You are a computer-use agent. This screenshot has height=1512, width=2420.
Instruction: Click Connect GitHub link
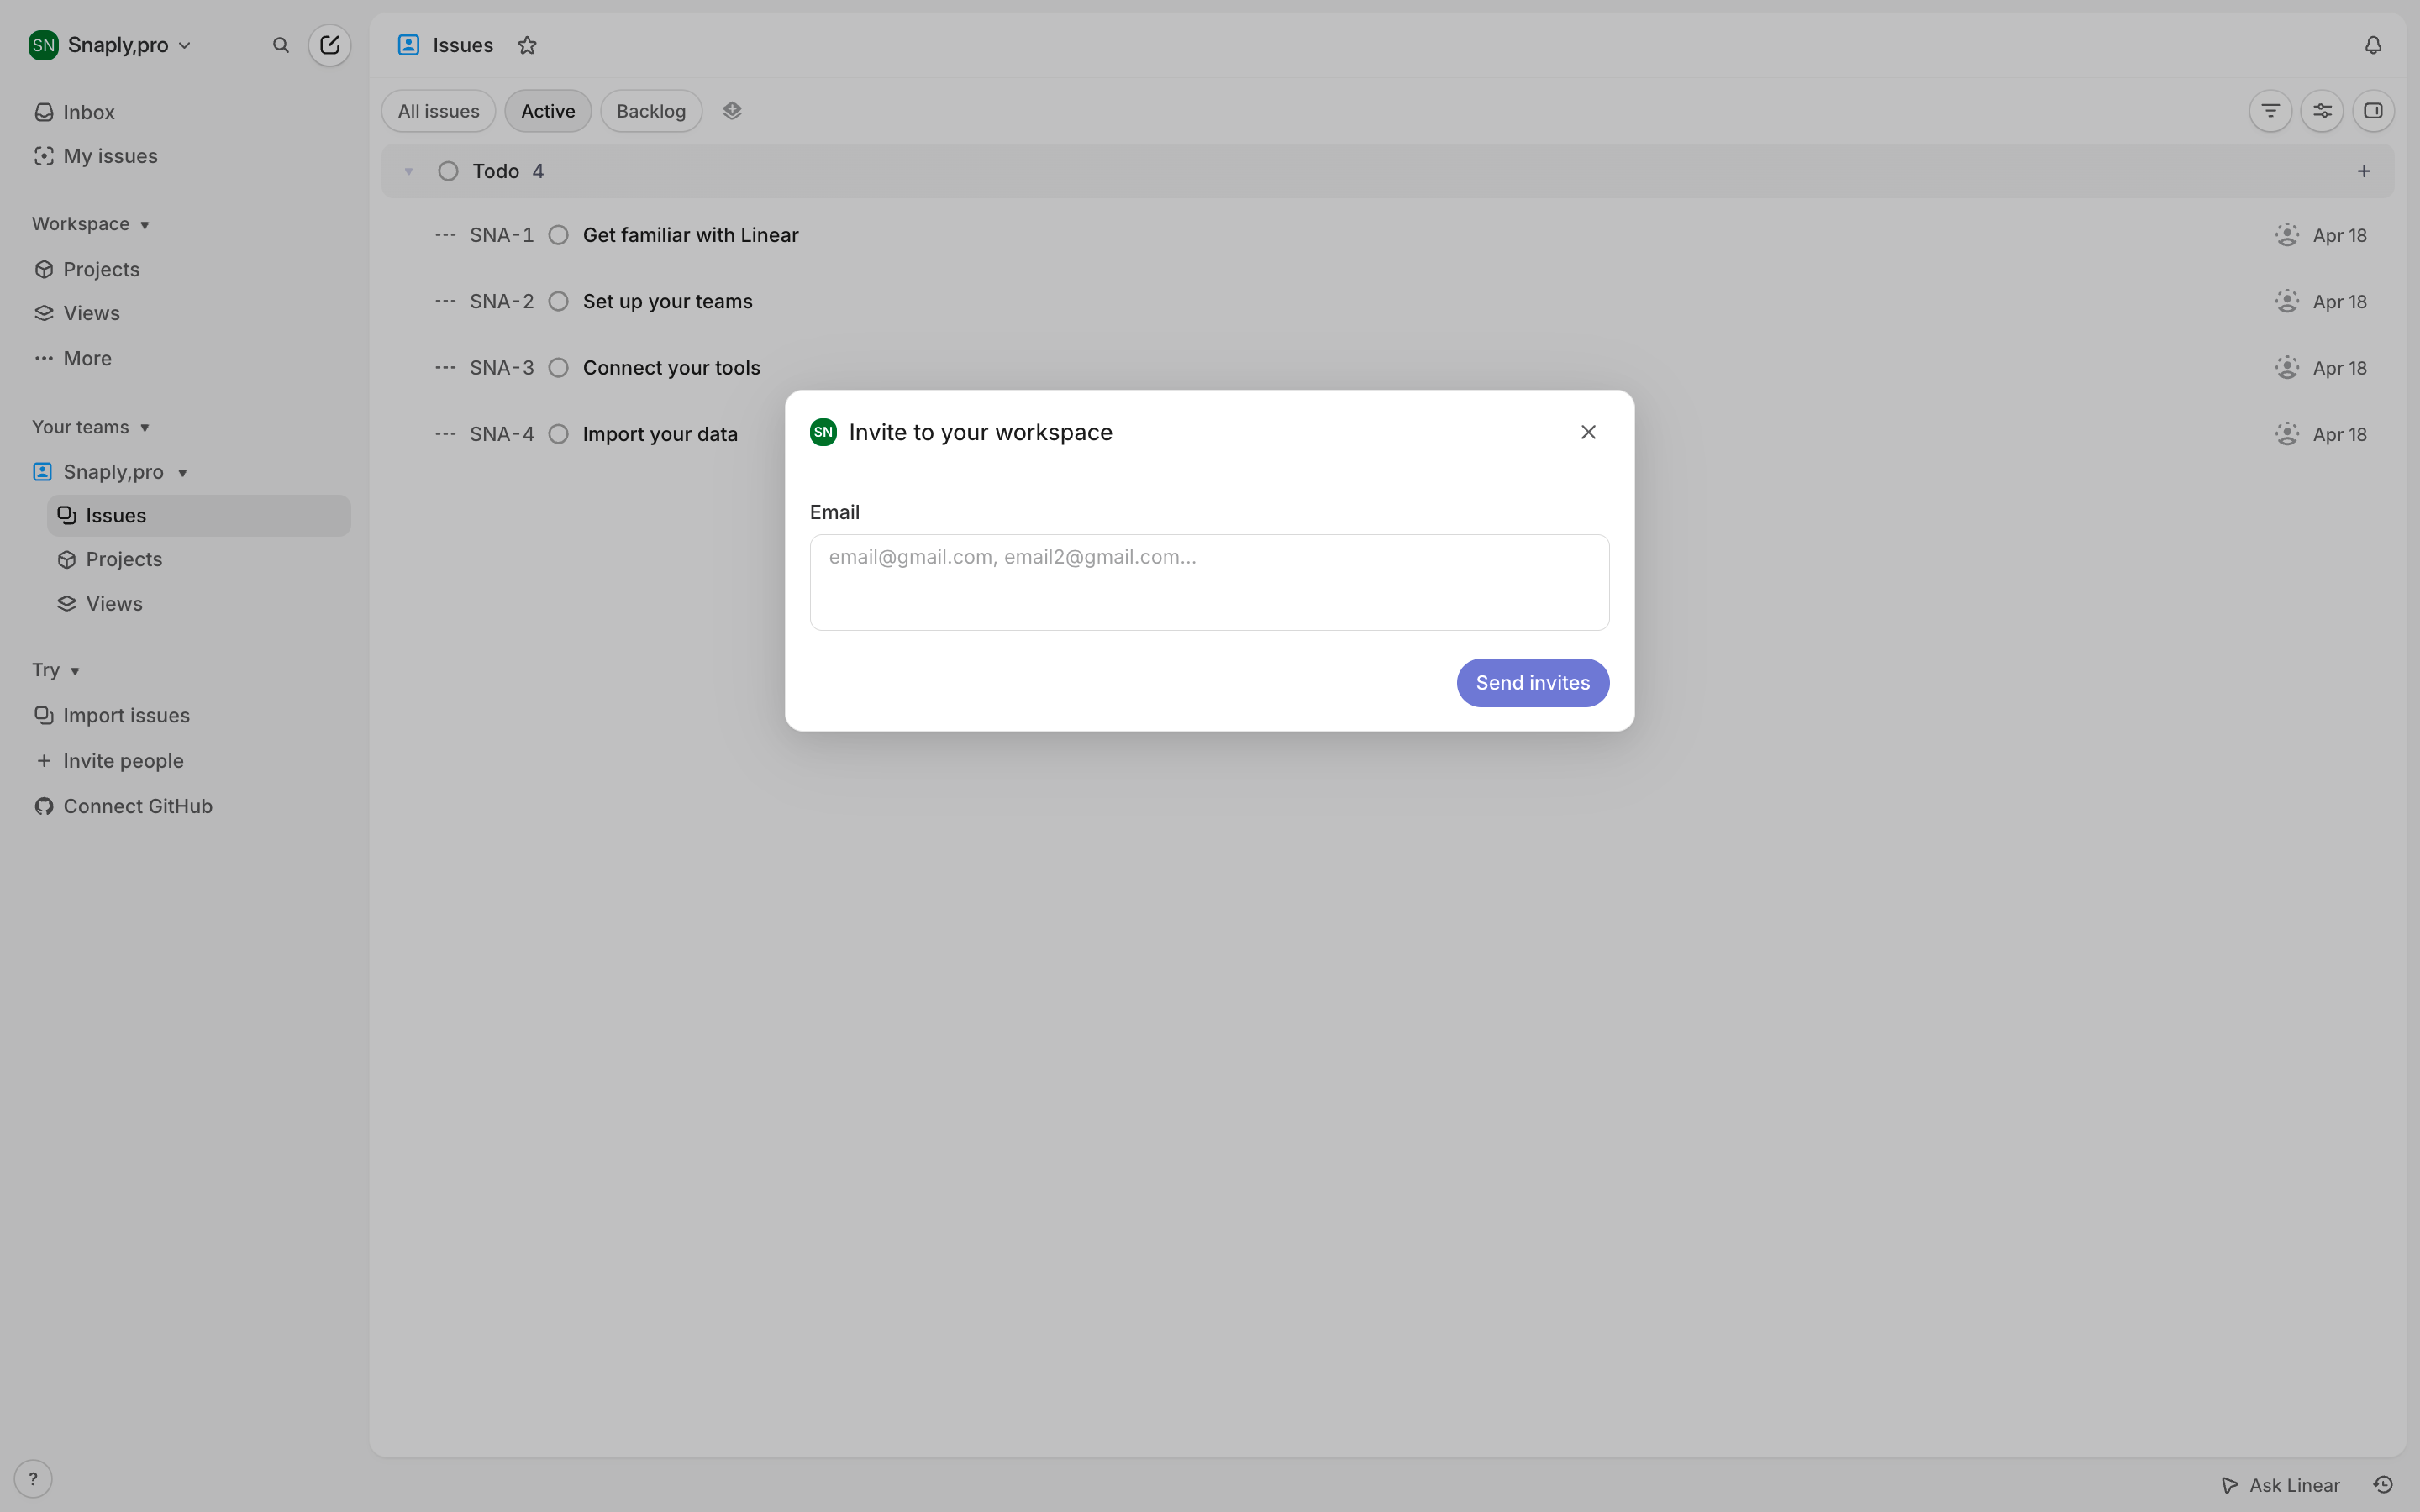(x=123, y=806)
